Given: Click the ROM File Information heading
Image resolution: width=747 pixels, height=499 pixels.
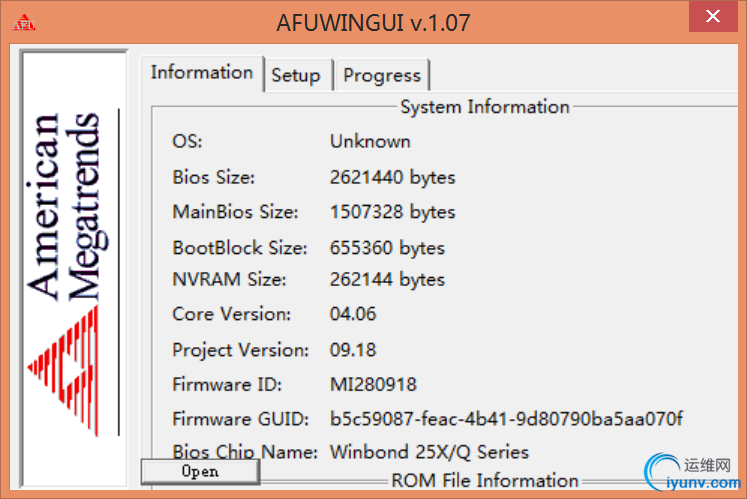Looking at the screenshot, I should [484, 481].
